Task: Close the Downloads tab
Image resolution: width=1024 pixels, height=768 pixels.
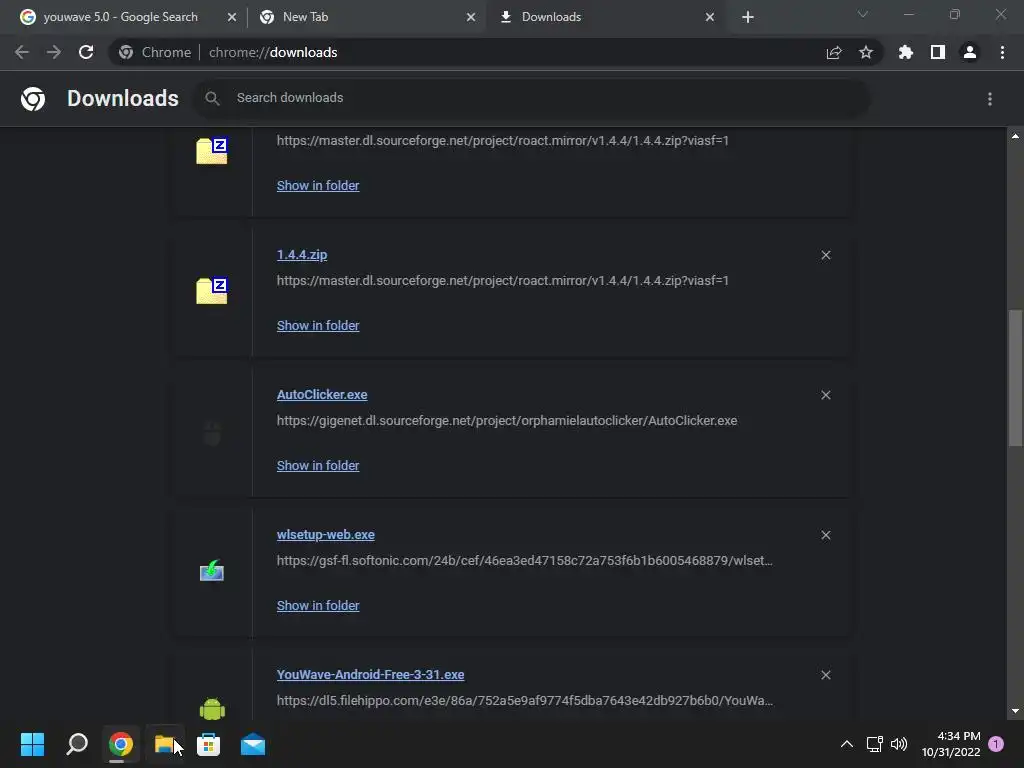Action: [710, 17]
